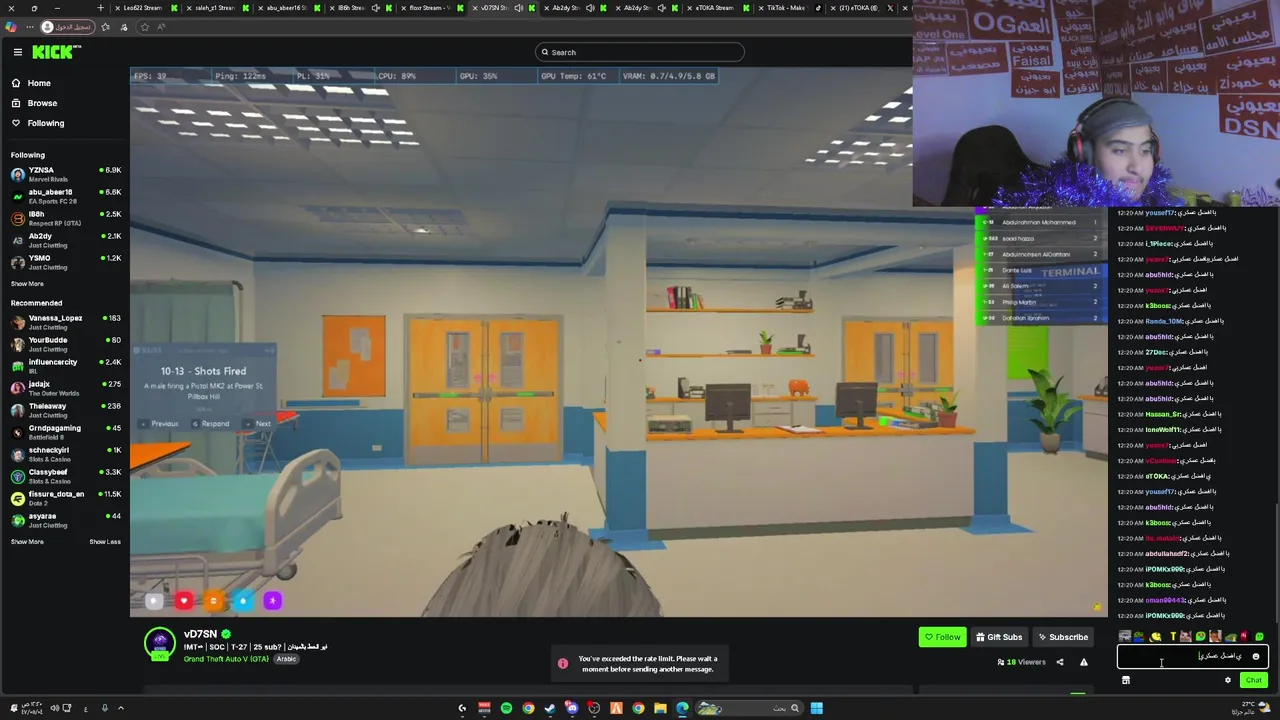
Task: Send message with Chat button
Action: pos(1253,680)
